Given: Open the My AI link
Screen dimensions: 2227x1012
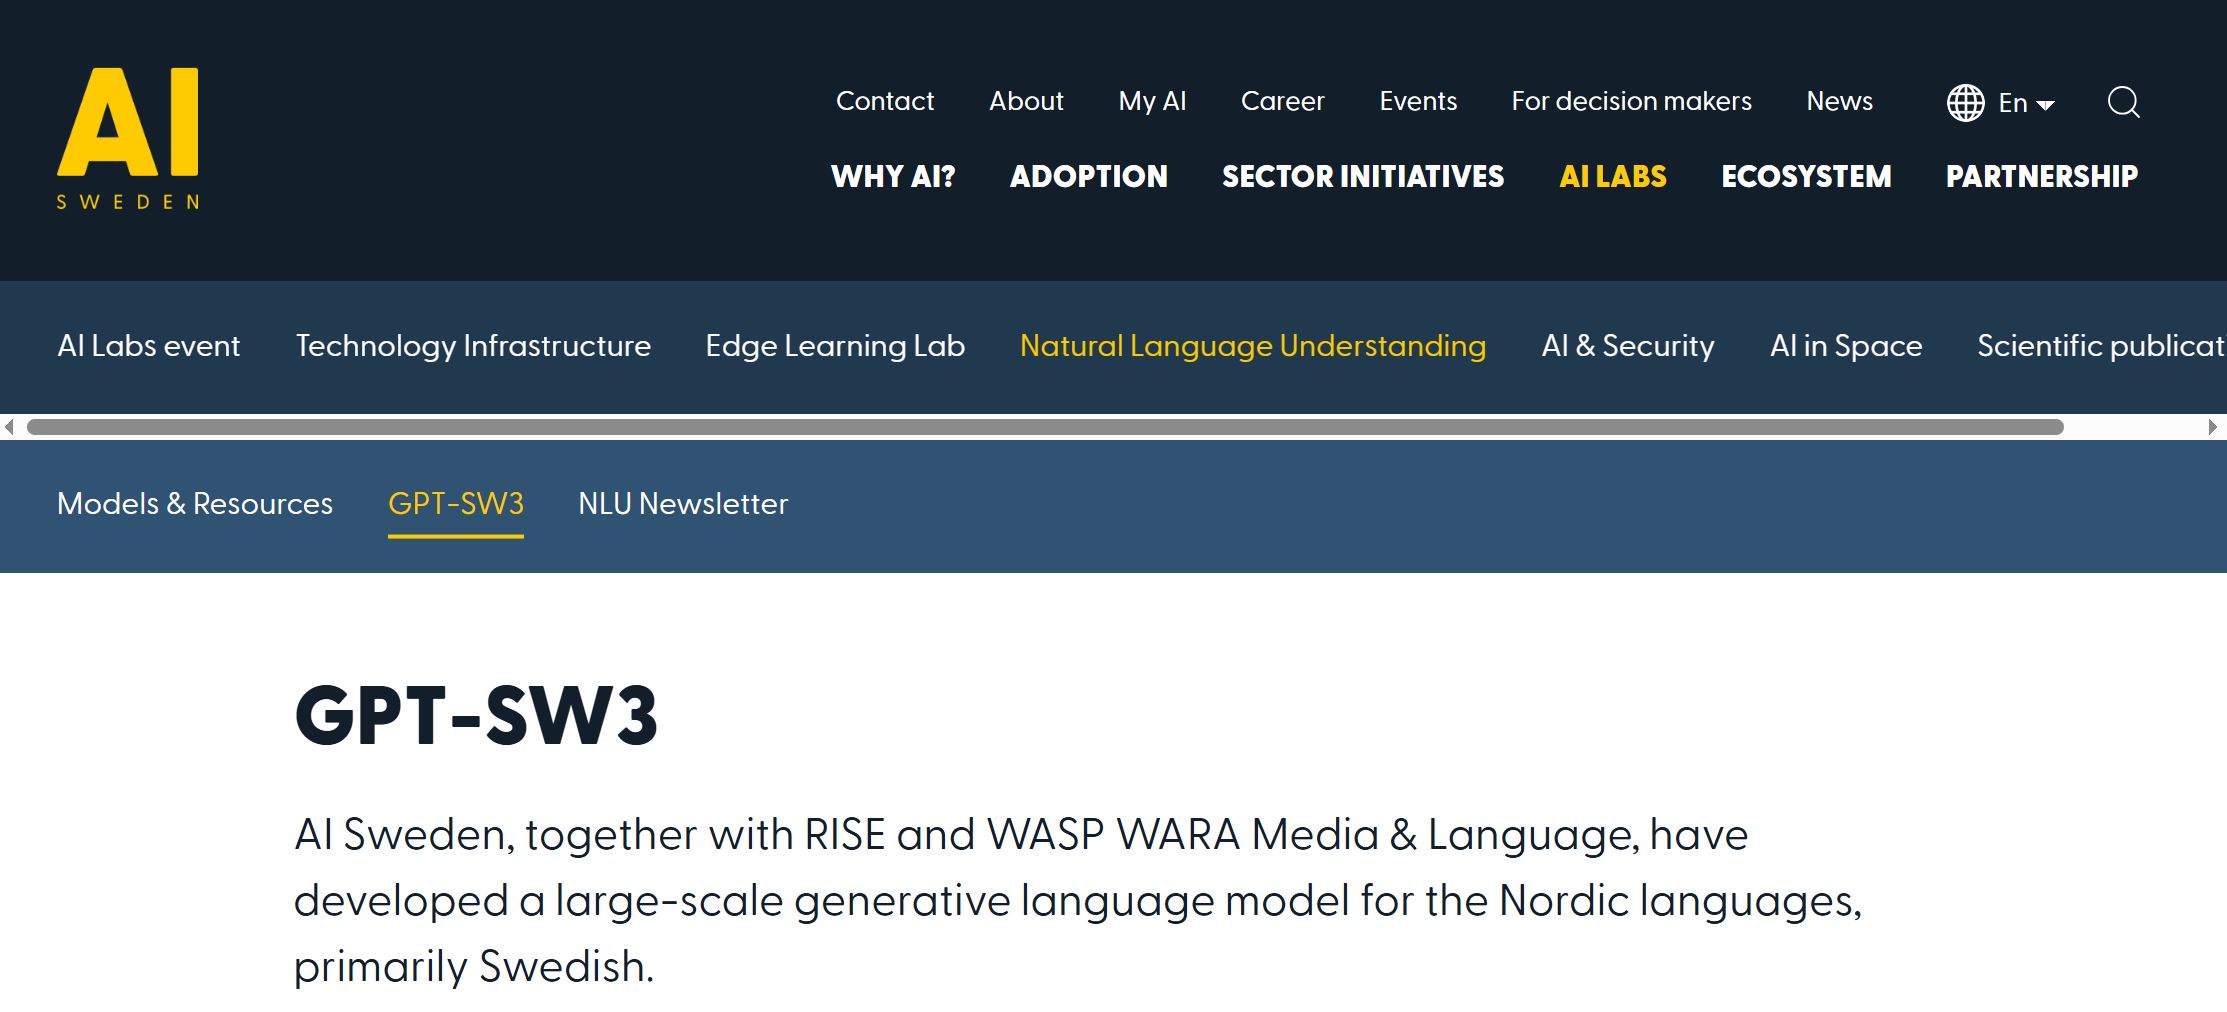Looking at the screenshot, I should point(1152,101).
